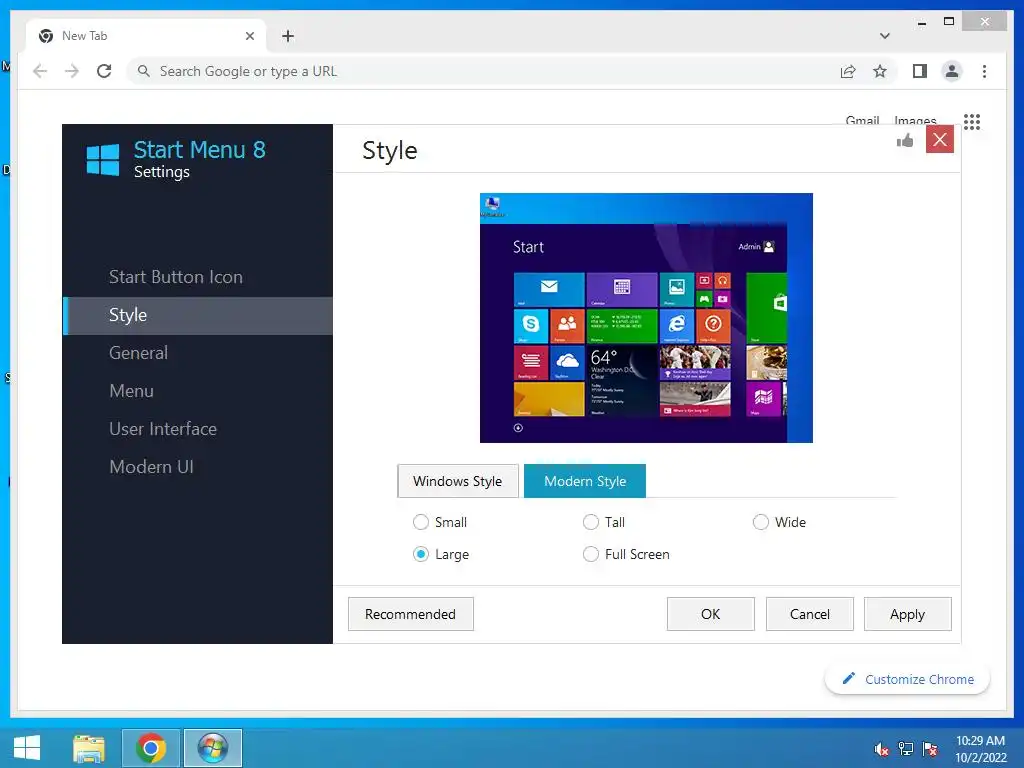Close the Start Menu 8 settings dialog
This screenshot has width=1024, height=768.
pyautogui.click(x=940, y=139)
